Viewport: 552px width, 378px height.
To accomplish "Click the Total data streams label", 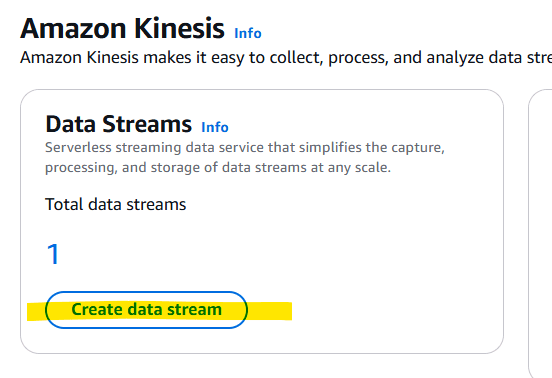I will pyautogui.click(x=115, y=204).
